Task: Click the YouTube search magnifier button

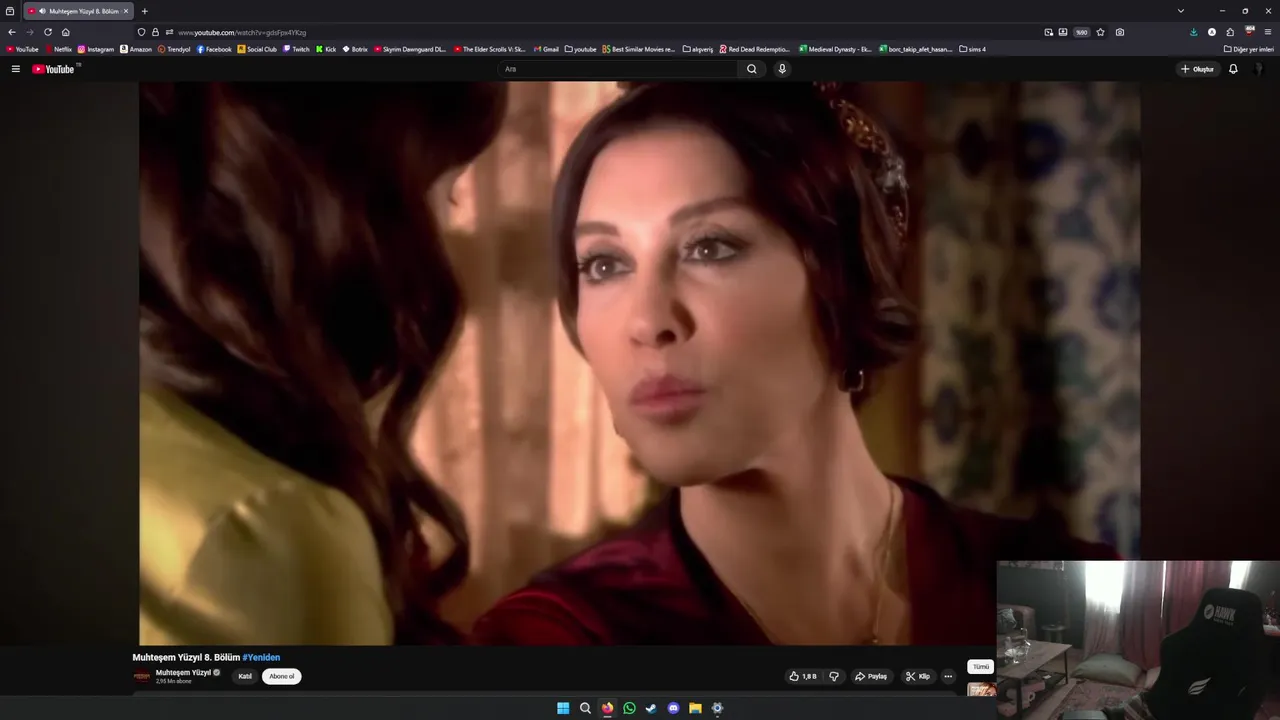Action: click(752, 69)
